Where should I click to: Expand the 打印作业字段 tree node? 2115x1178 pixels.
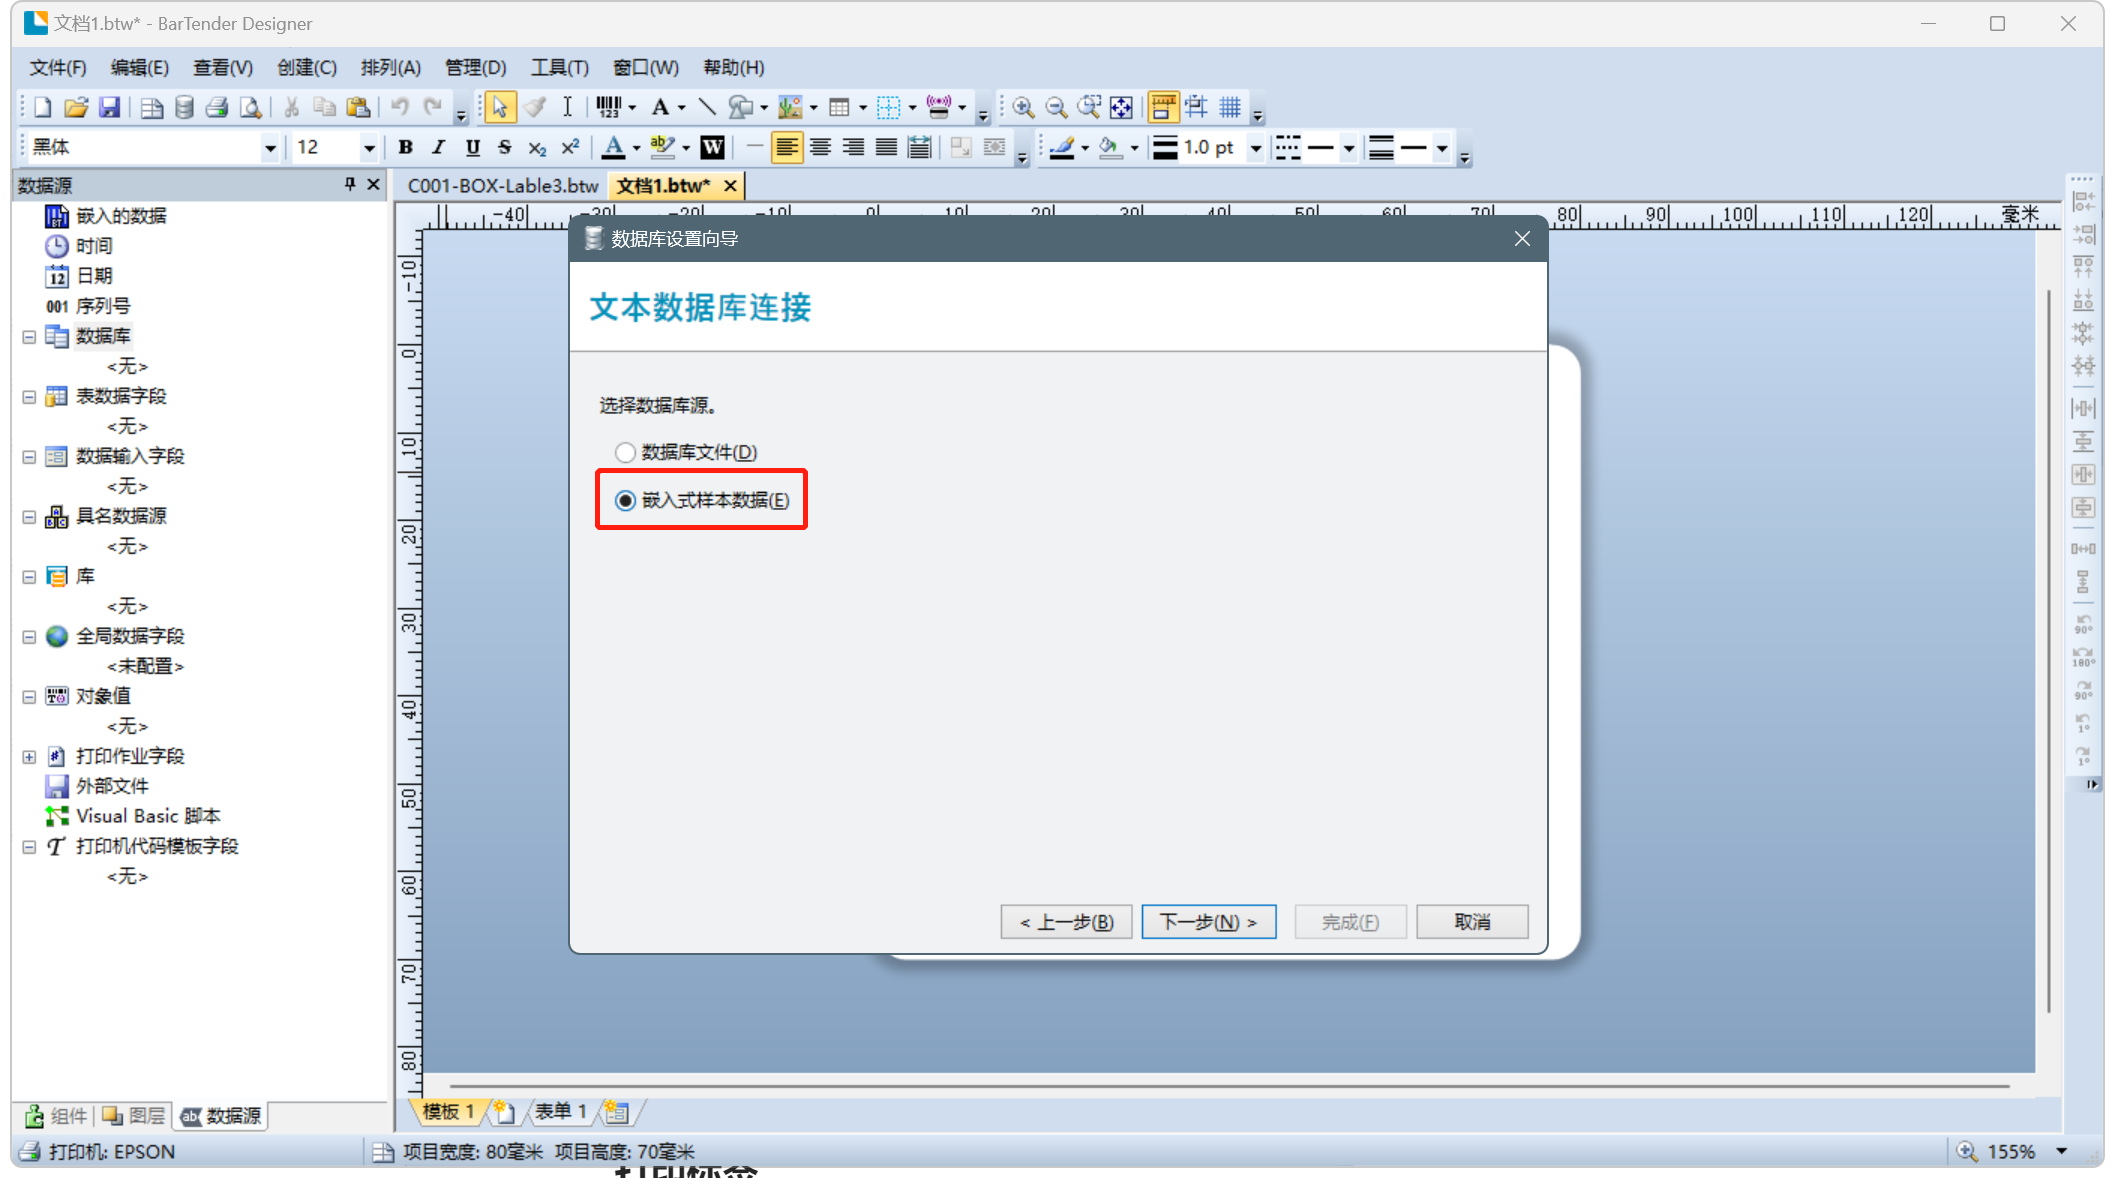29,757
